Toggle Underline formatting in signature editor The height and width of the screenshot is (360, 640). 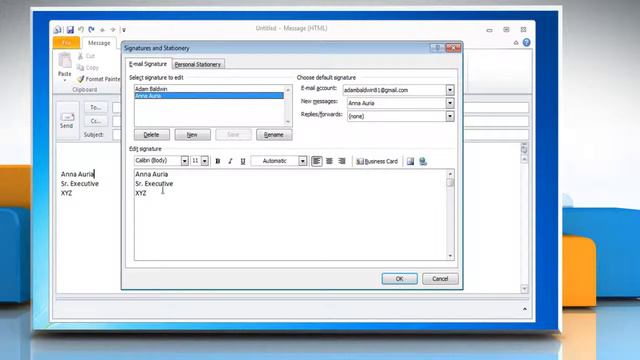click(x=243, y=161)
